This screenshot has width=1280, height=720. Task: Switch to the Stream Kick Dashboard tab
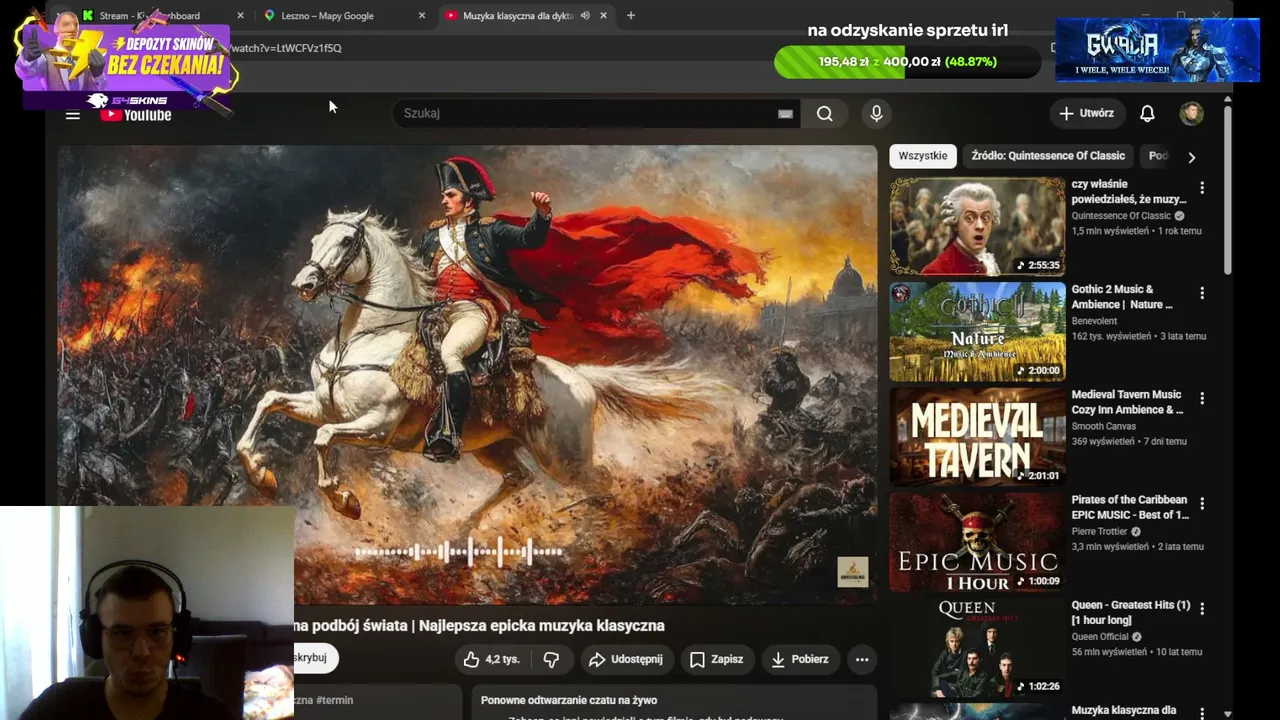click(160, 16)
